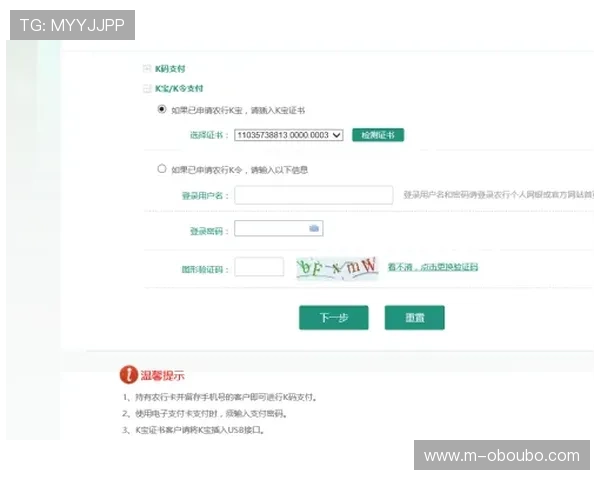Focus the 登录用户名 input field
This screenshot has height=480, width=600.
[314, 195]
